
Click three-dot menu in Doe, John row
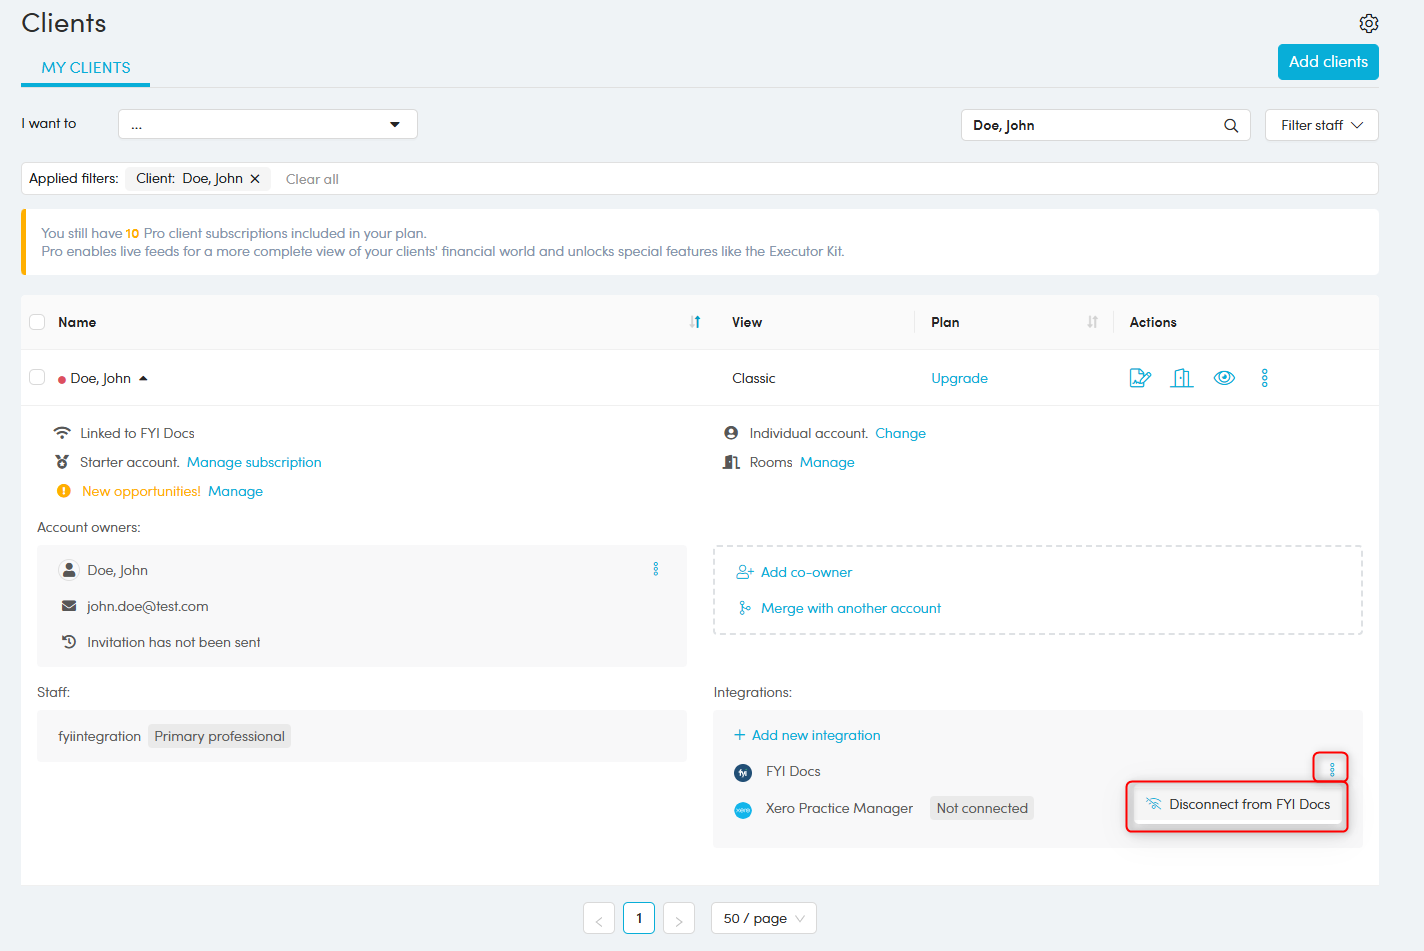tap(1265, 378)
